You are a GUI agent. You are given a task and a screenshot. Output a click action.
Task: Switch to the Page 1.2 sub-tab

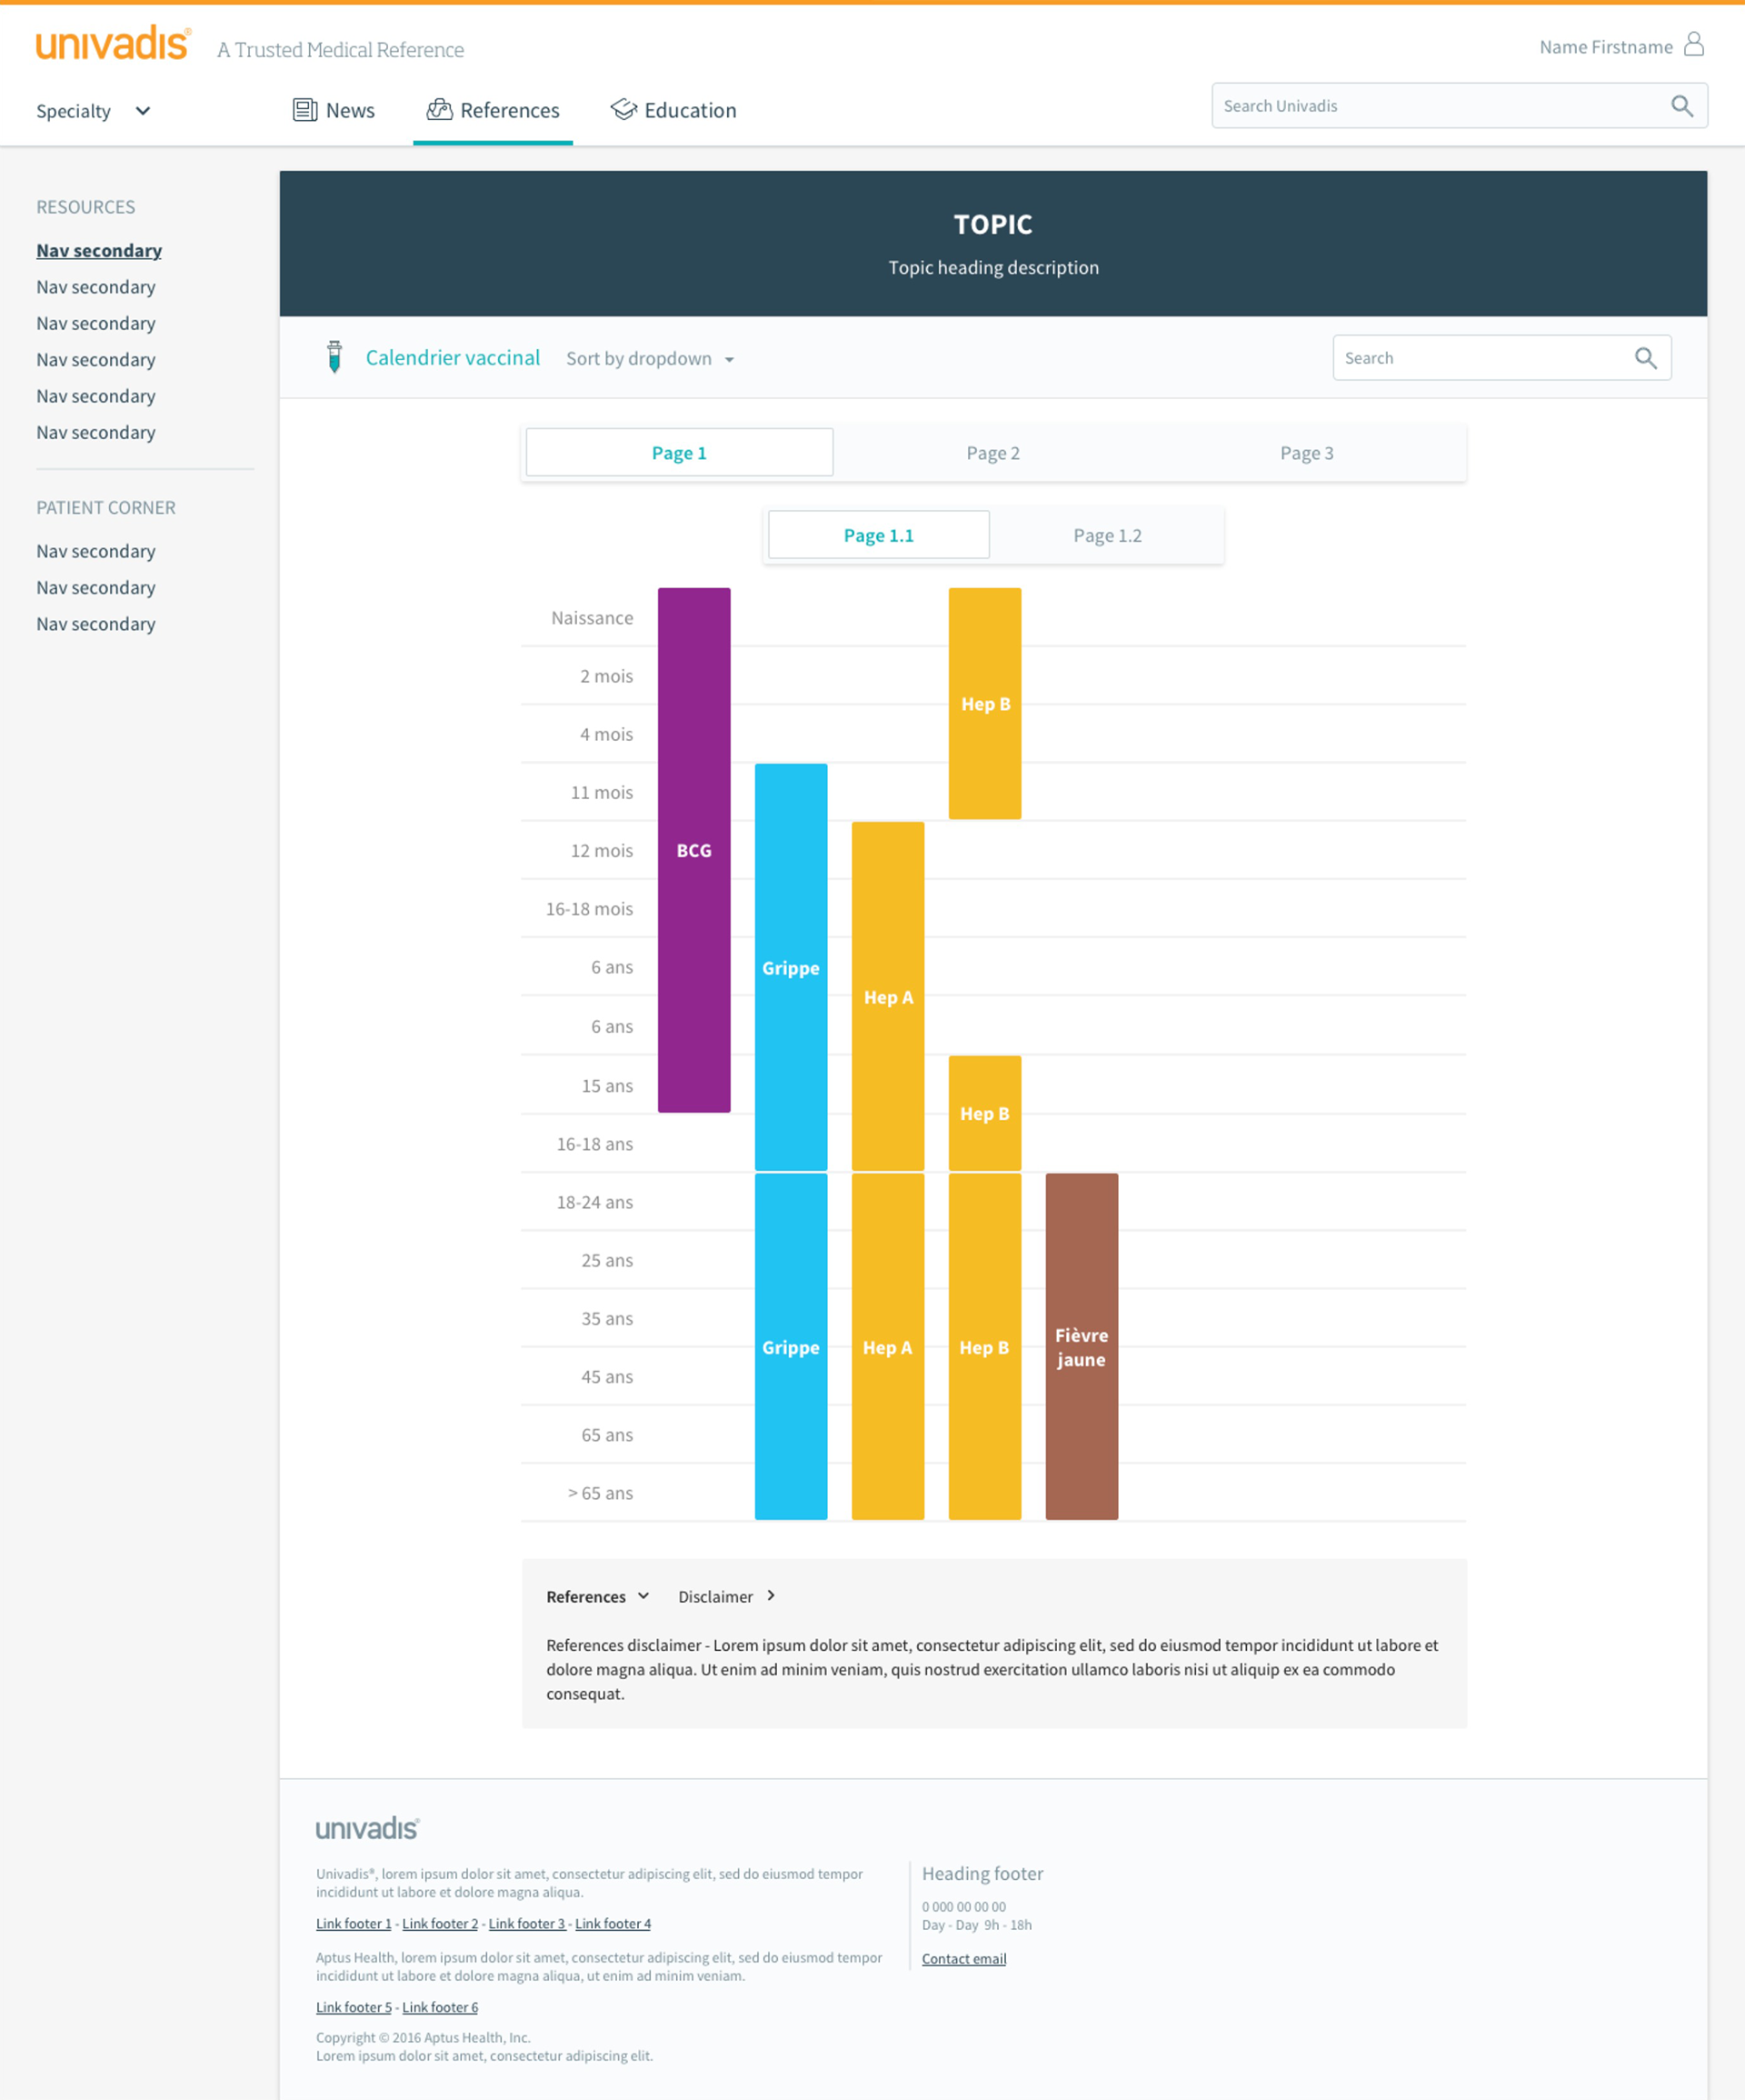pyautogui.click(x=1107, y=536)
